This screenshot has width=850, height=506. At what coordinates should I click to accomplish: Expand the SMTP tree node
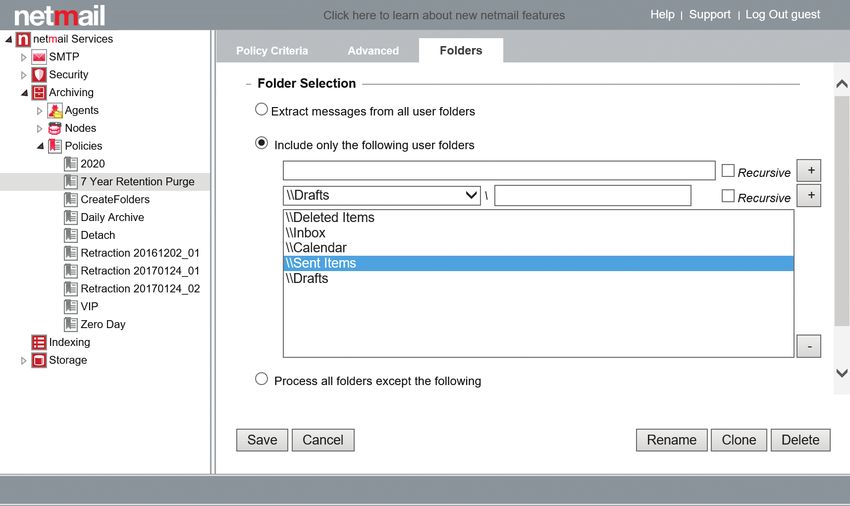click(x=23, y=57)
